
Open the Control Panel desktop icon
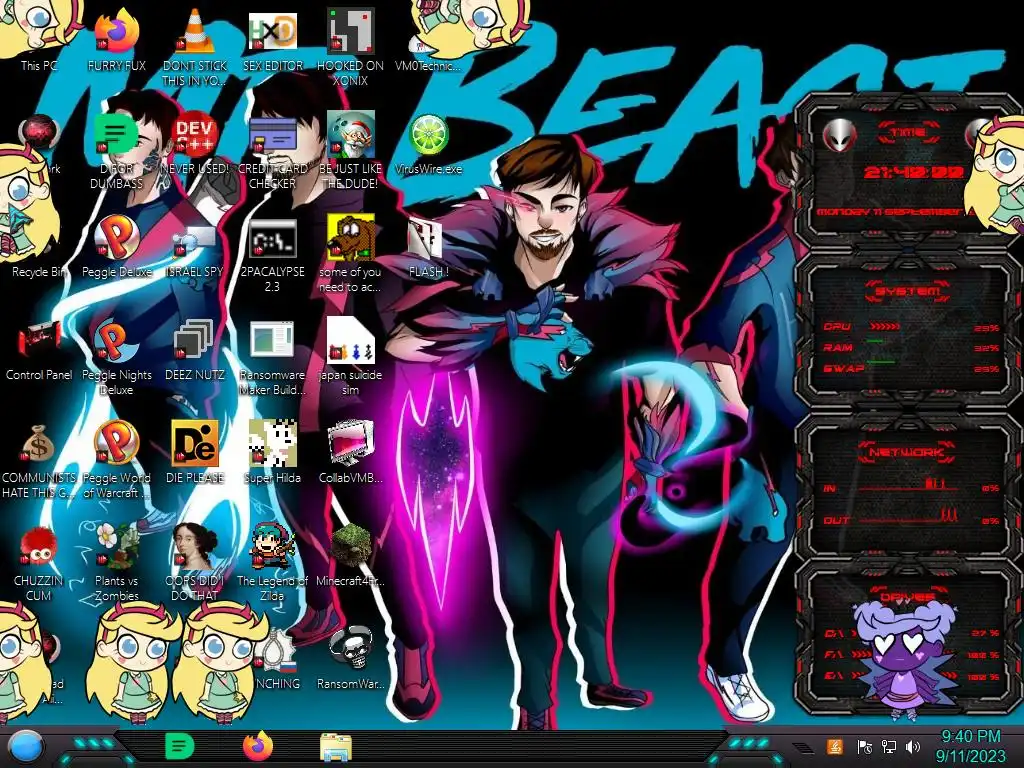(x=39, y=349)
